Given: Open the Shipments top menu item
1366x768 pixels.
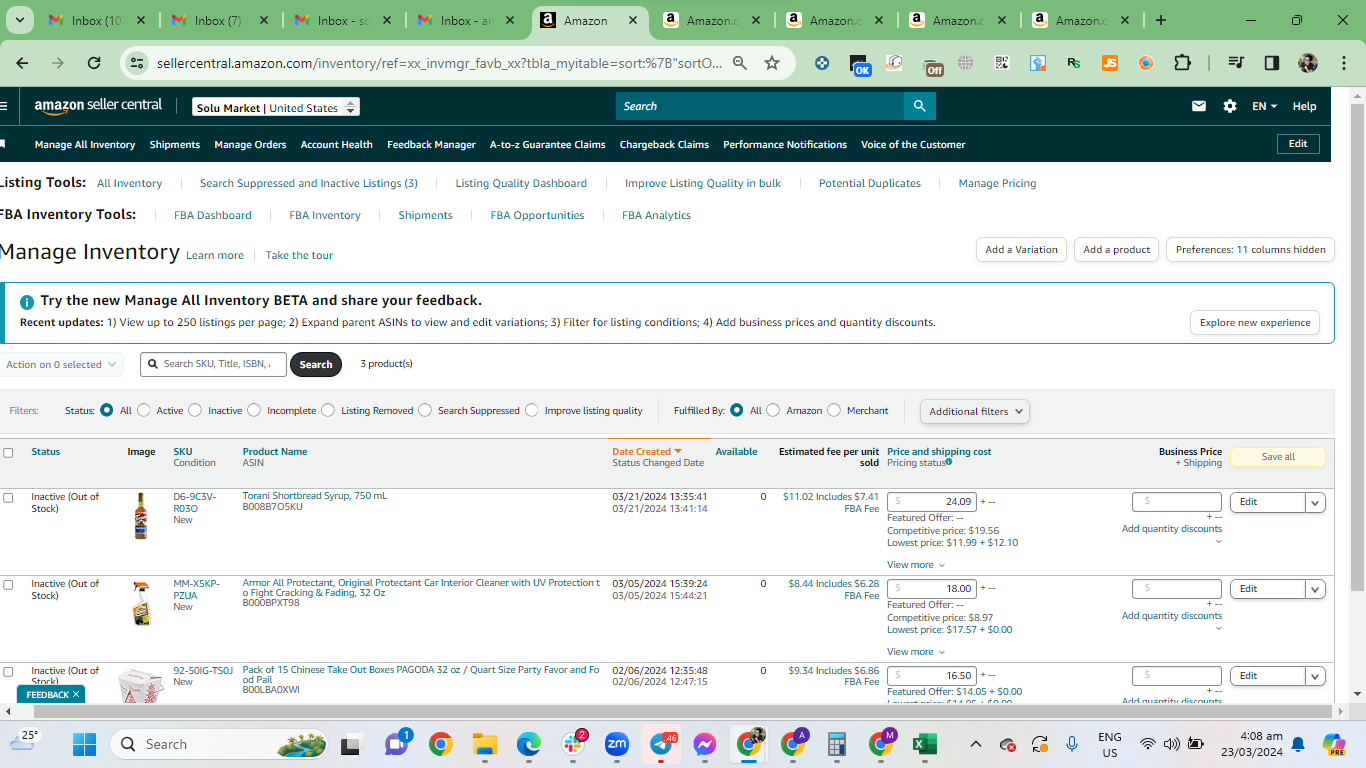Looking at the screenshot, I should tap(175, 144).
